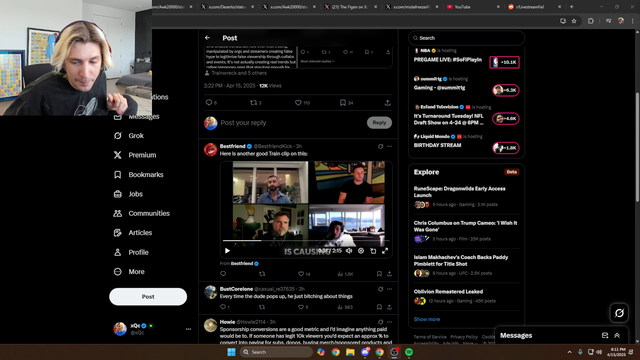Open Spotify from taskbar
The height and width of the screenshot is (360, 640).
click(x=409, y=352)
